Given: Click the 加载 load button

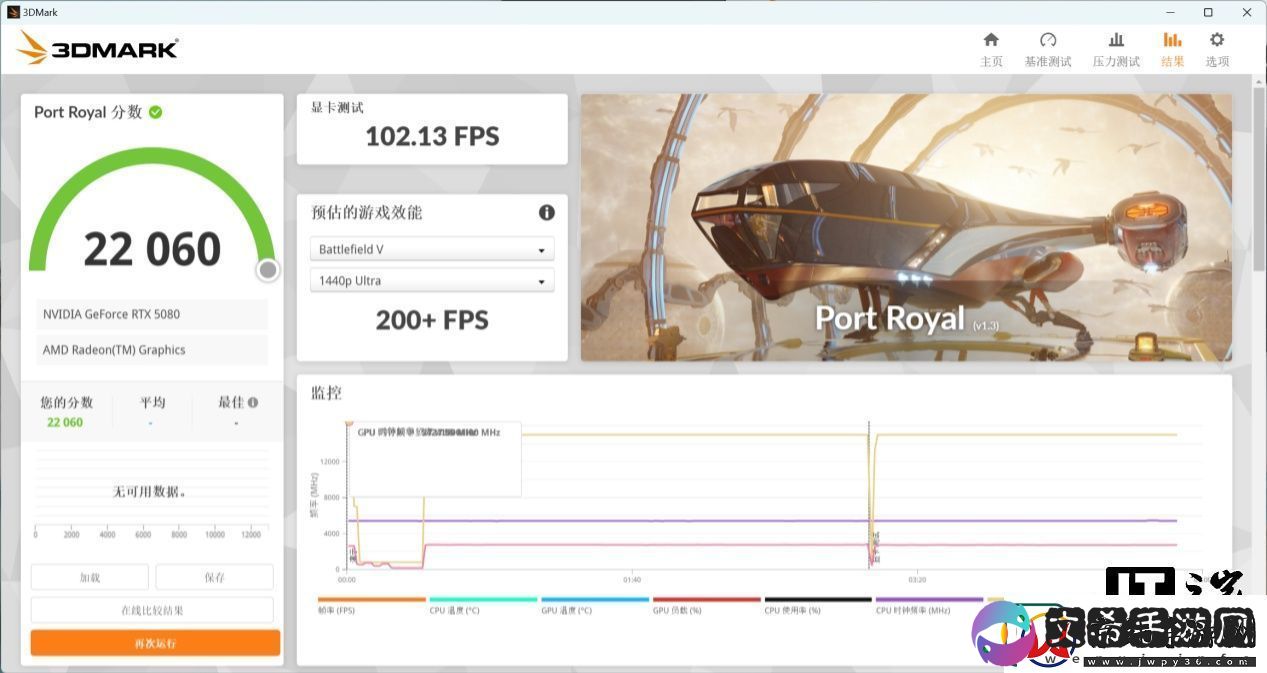Looking at the screenshot, I should 90,577.
